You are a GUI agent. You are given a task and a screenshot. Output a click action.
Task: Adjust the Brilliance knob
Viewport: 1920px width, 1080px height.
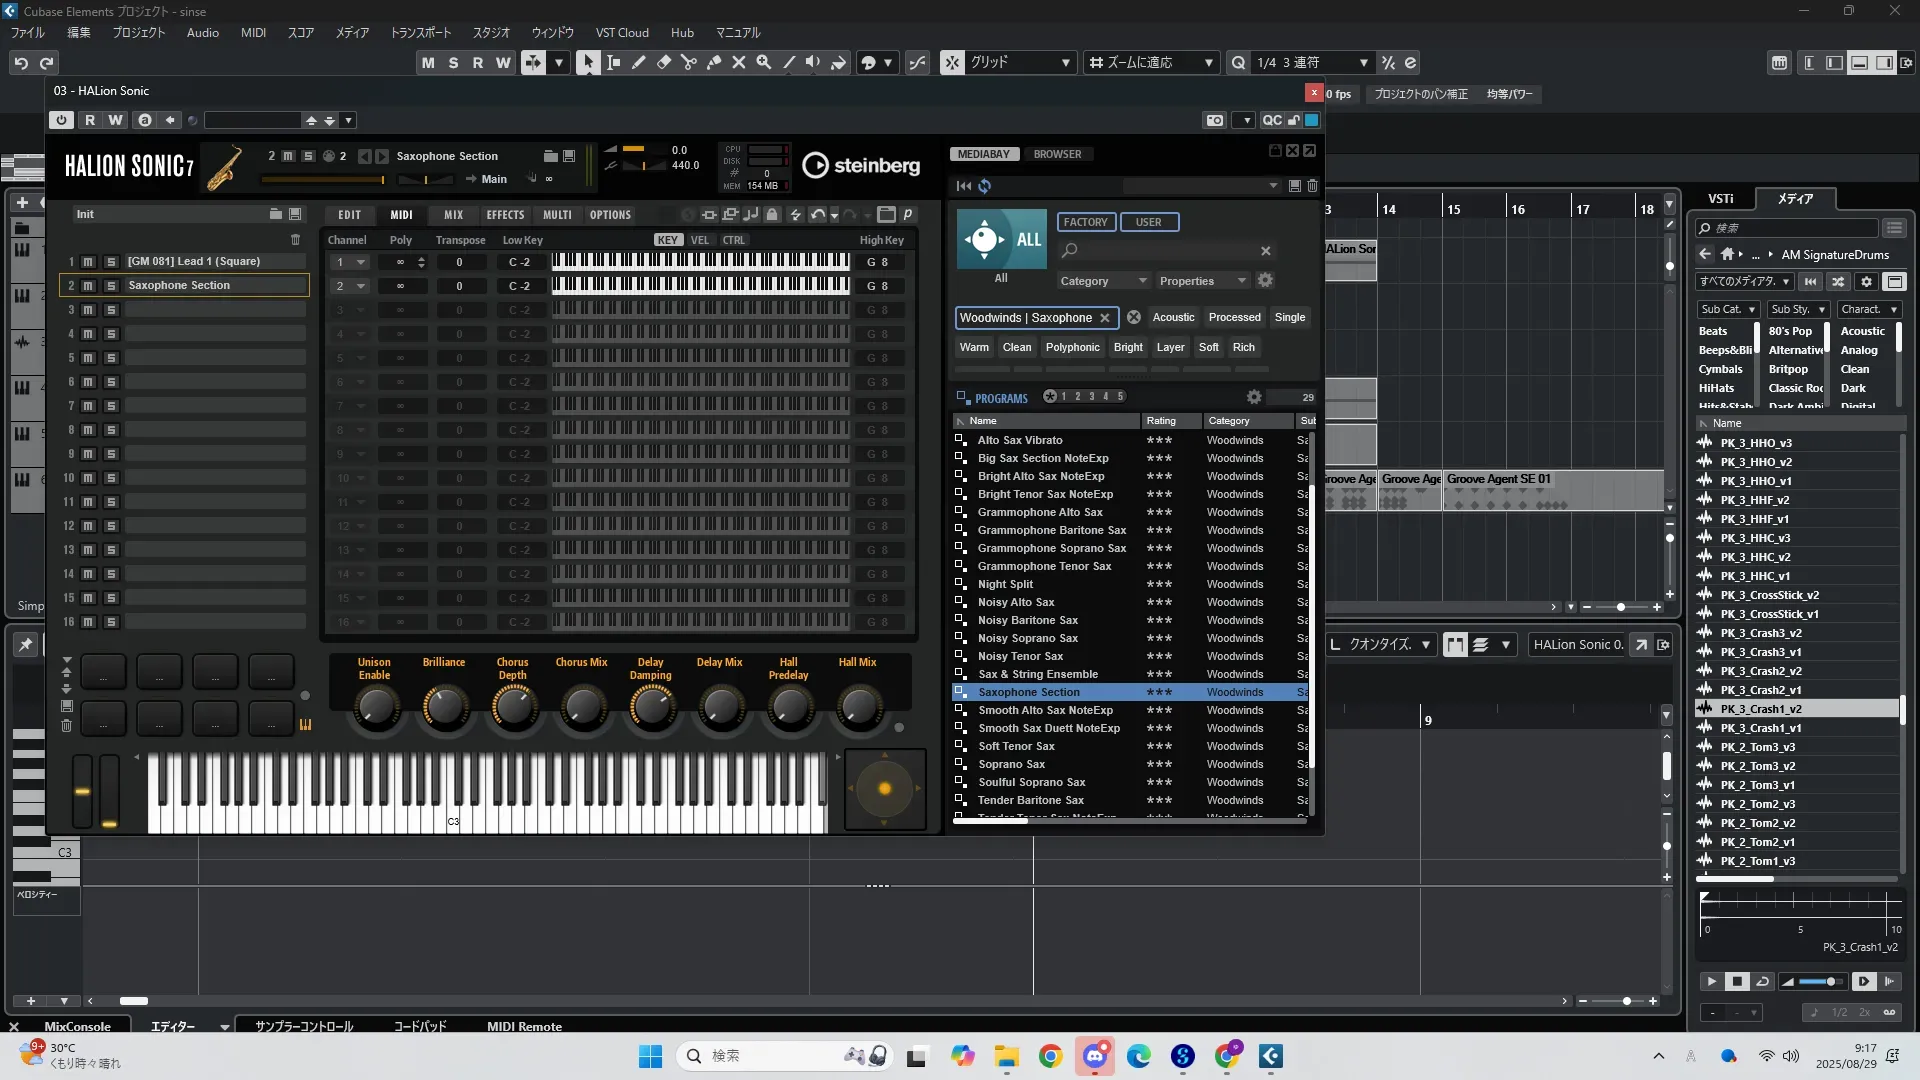[x=444, y=708]
